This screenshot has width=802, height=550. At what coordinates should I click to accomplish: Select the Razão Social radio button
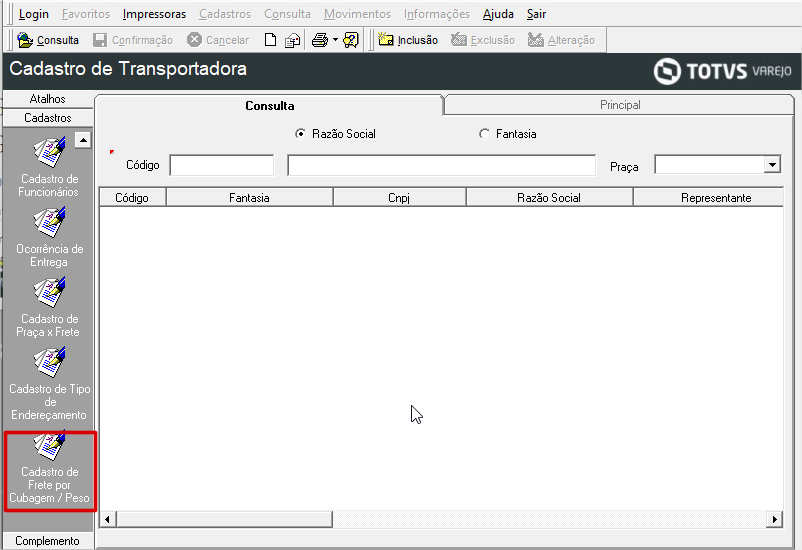[x=300, y=134]
